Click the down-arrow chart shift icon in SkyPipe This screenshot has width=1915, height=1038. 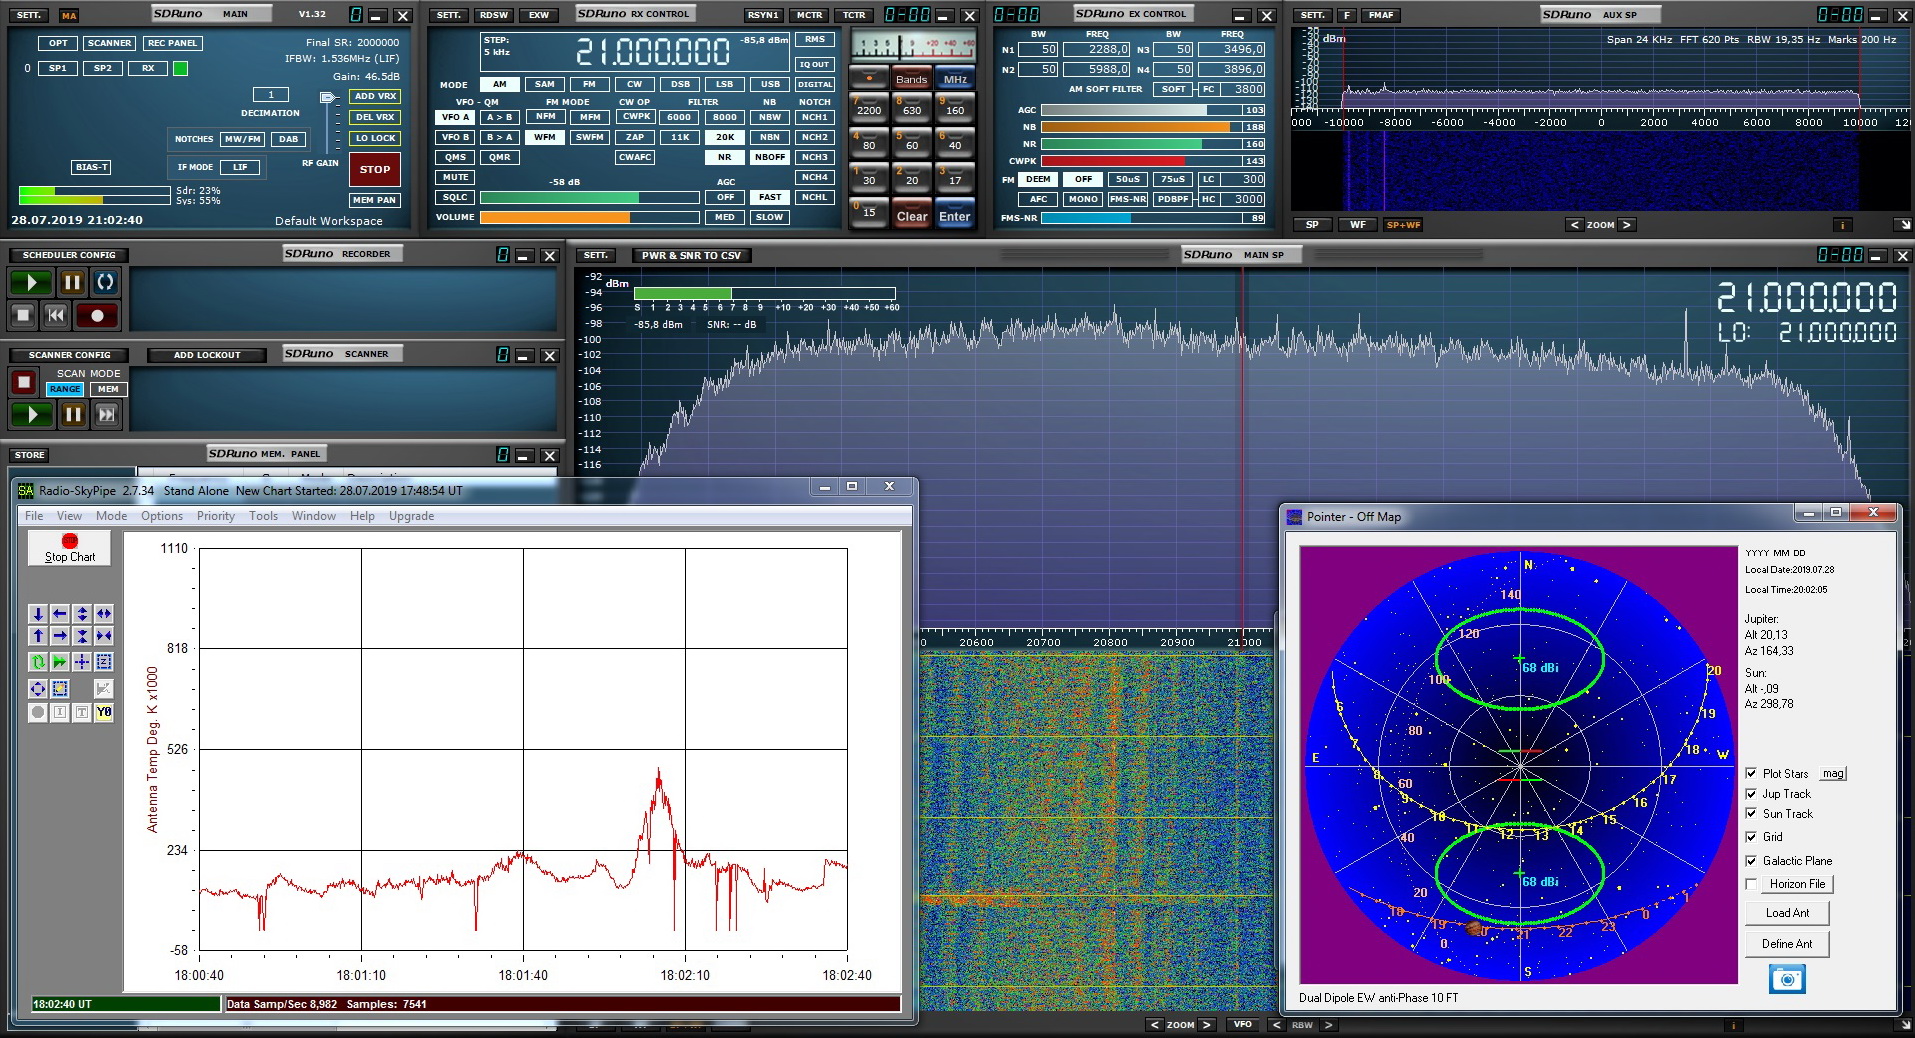click(38, 614)
